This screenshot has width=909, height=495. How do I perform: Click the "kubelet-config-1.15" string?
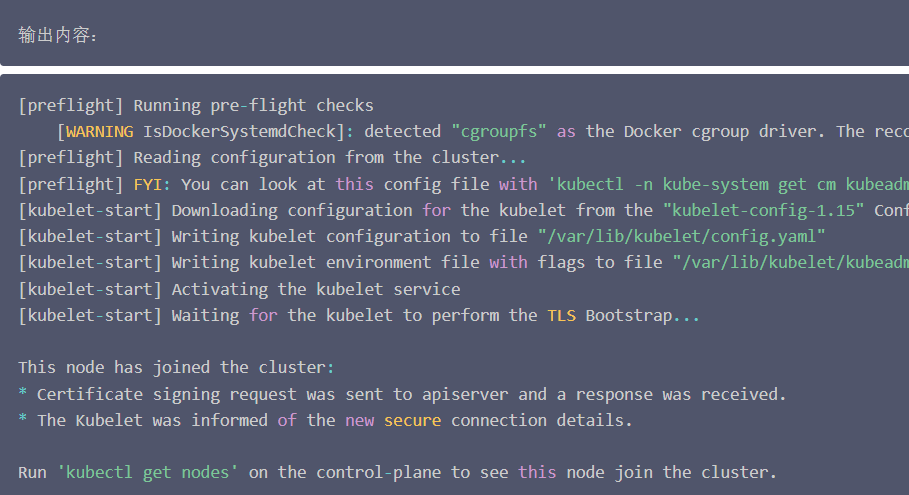coord(763,210)
